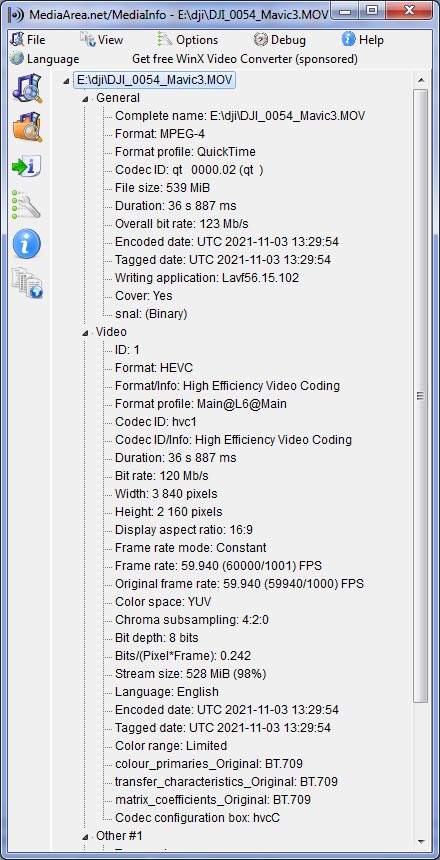Image resolution: width=440 pixels, height=860 pixels.
Task: Select the Format profile: Main@L6@Main row
Action: 201,404
